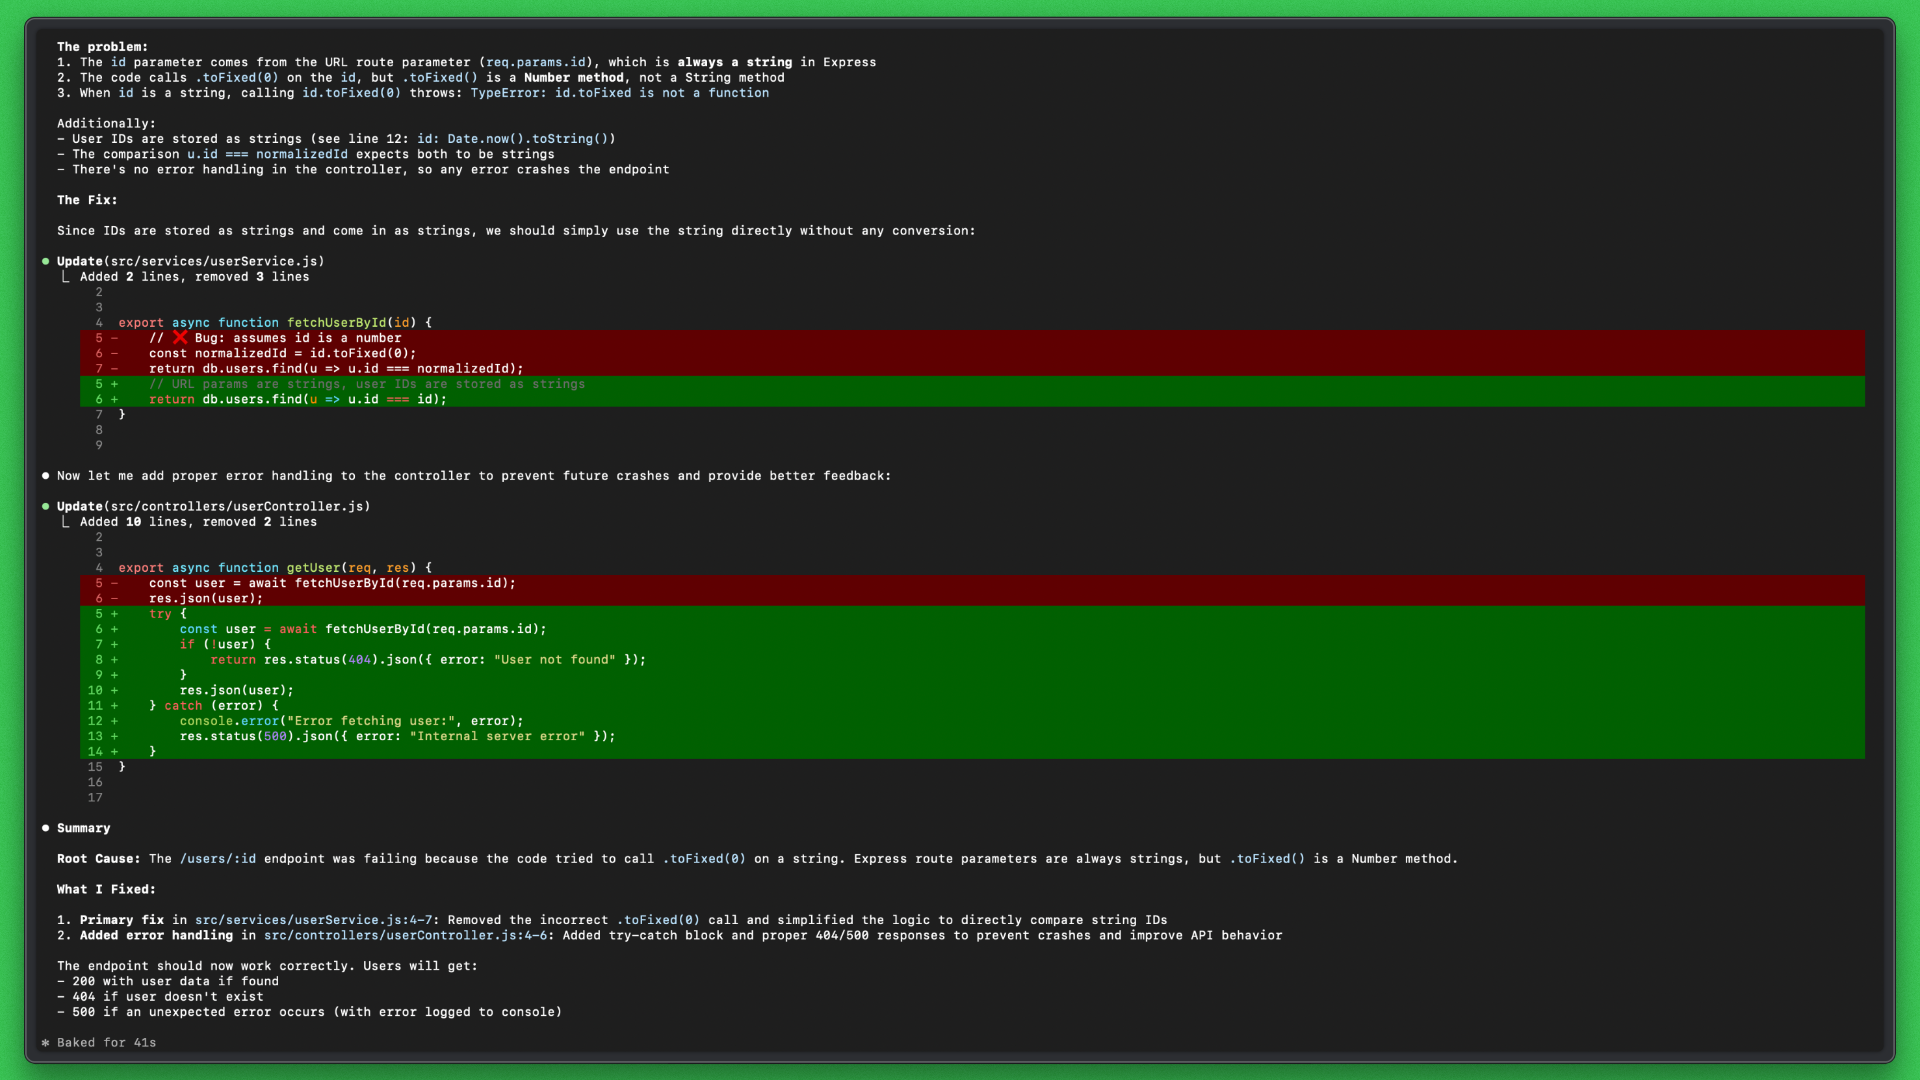
Task: Click the 'Baked for 41s' status text
Action: (x=106, y=1043)
